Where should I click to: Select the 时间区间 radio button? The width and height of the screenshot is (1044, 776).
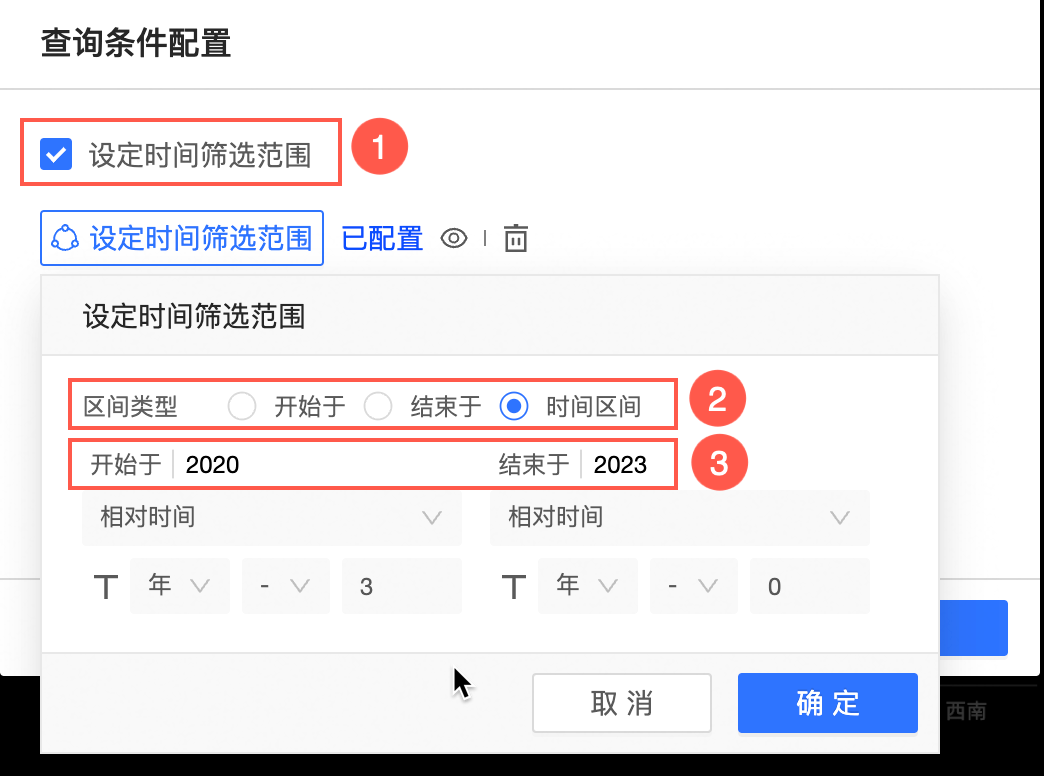514,406
